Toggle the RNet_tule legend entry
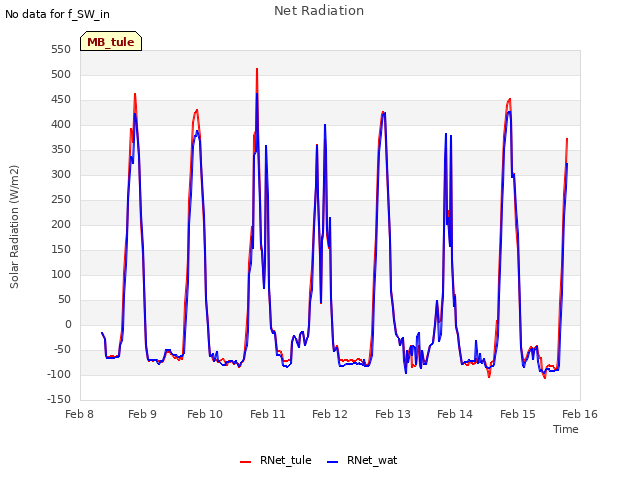 tap(276, 460)
